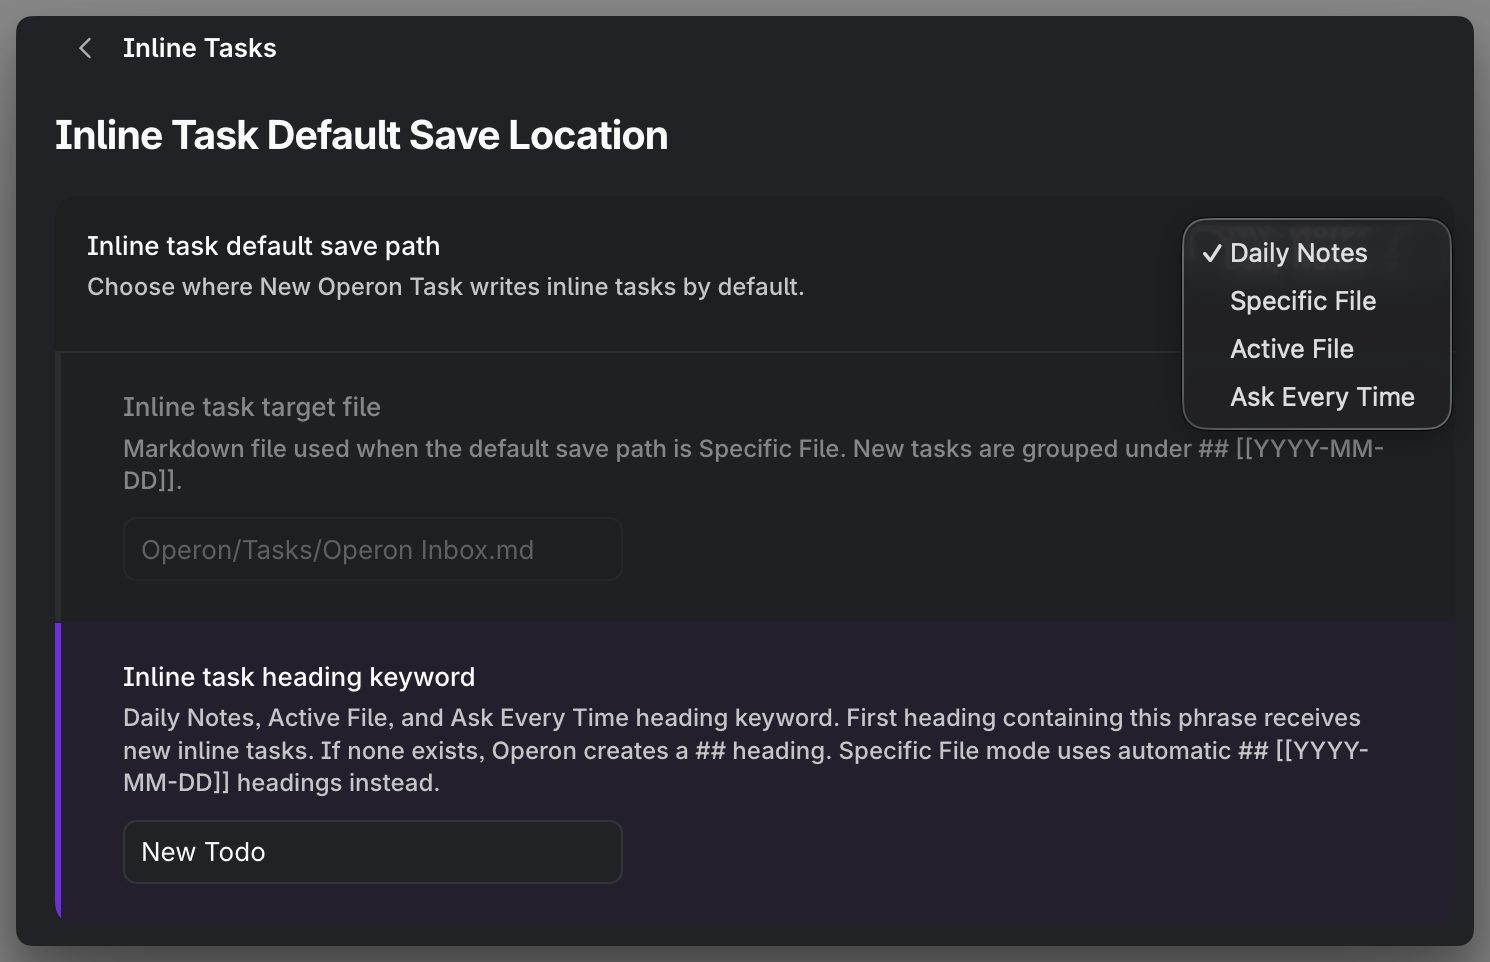Viewport: 1490px width, 962px height.
Task: Click the Inline task target file label
Action: coord(251,407)
